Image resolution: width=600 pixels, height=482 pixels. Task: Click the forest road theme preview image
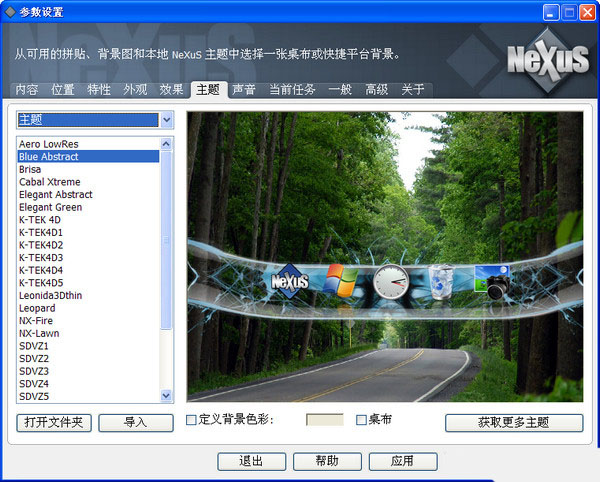pos(385,256)
